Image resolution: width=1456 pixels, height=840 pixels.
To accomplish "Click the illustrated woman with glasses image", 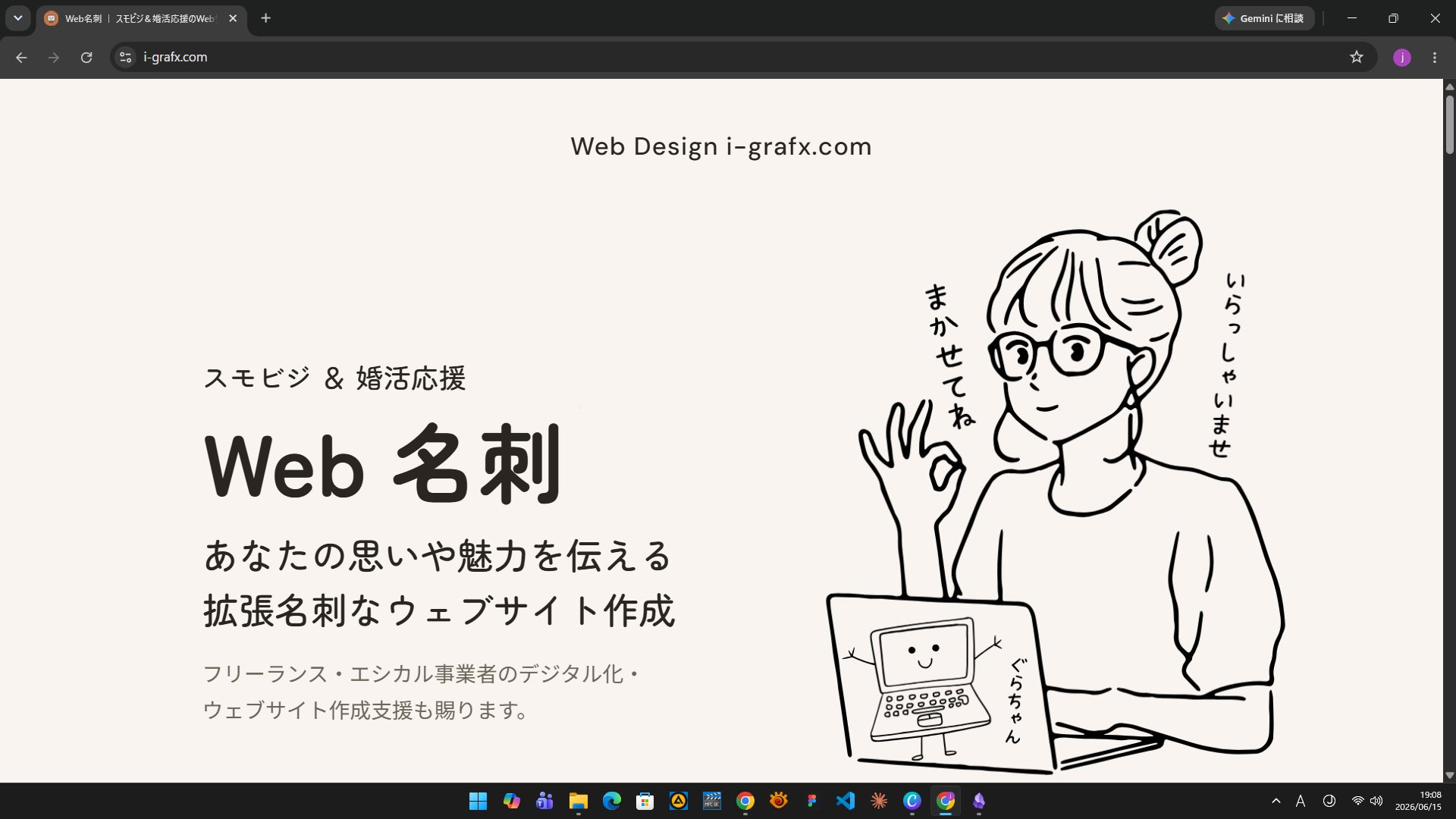I will coord(1055,491).
